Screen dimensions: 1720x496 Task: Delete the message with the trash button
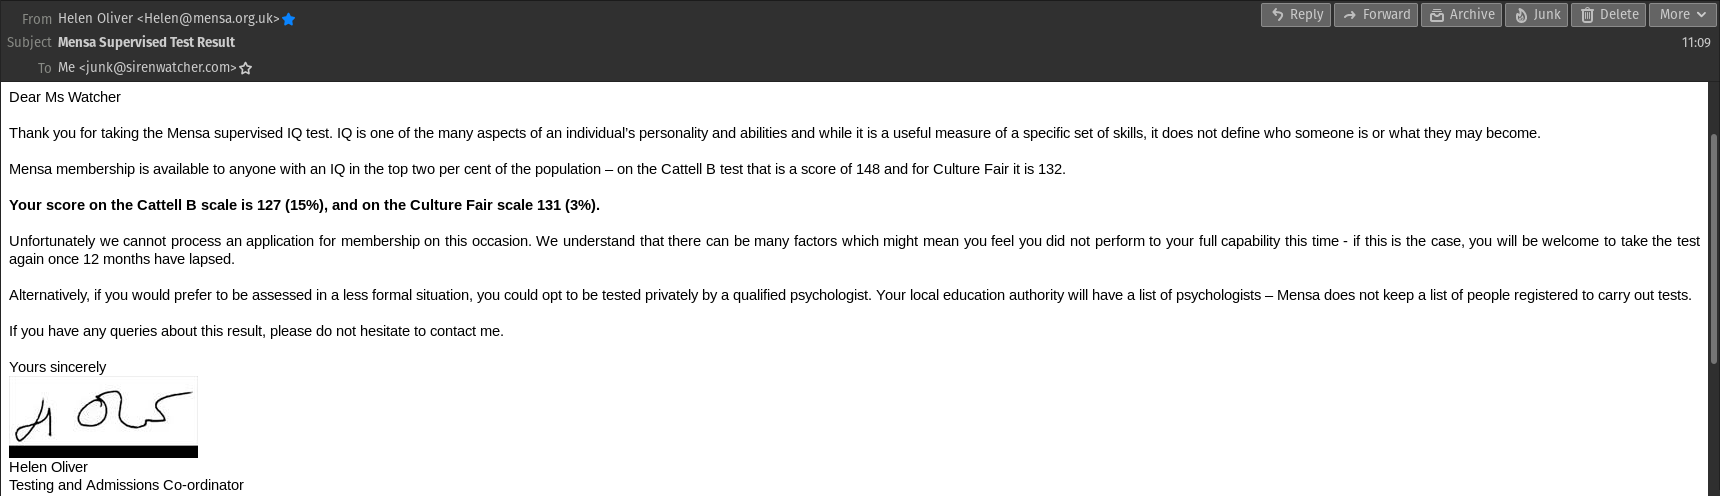pos(1608,15)
